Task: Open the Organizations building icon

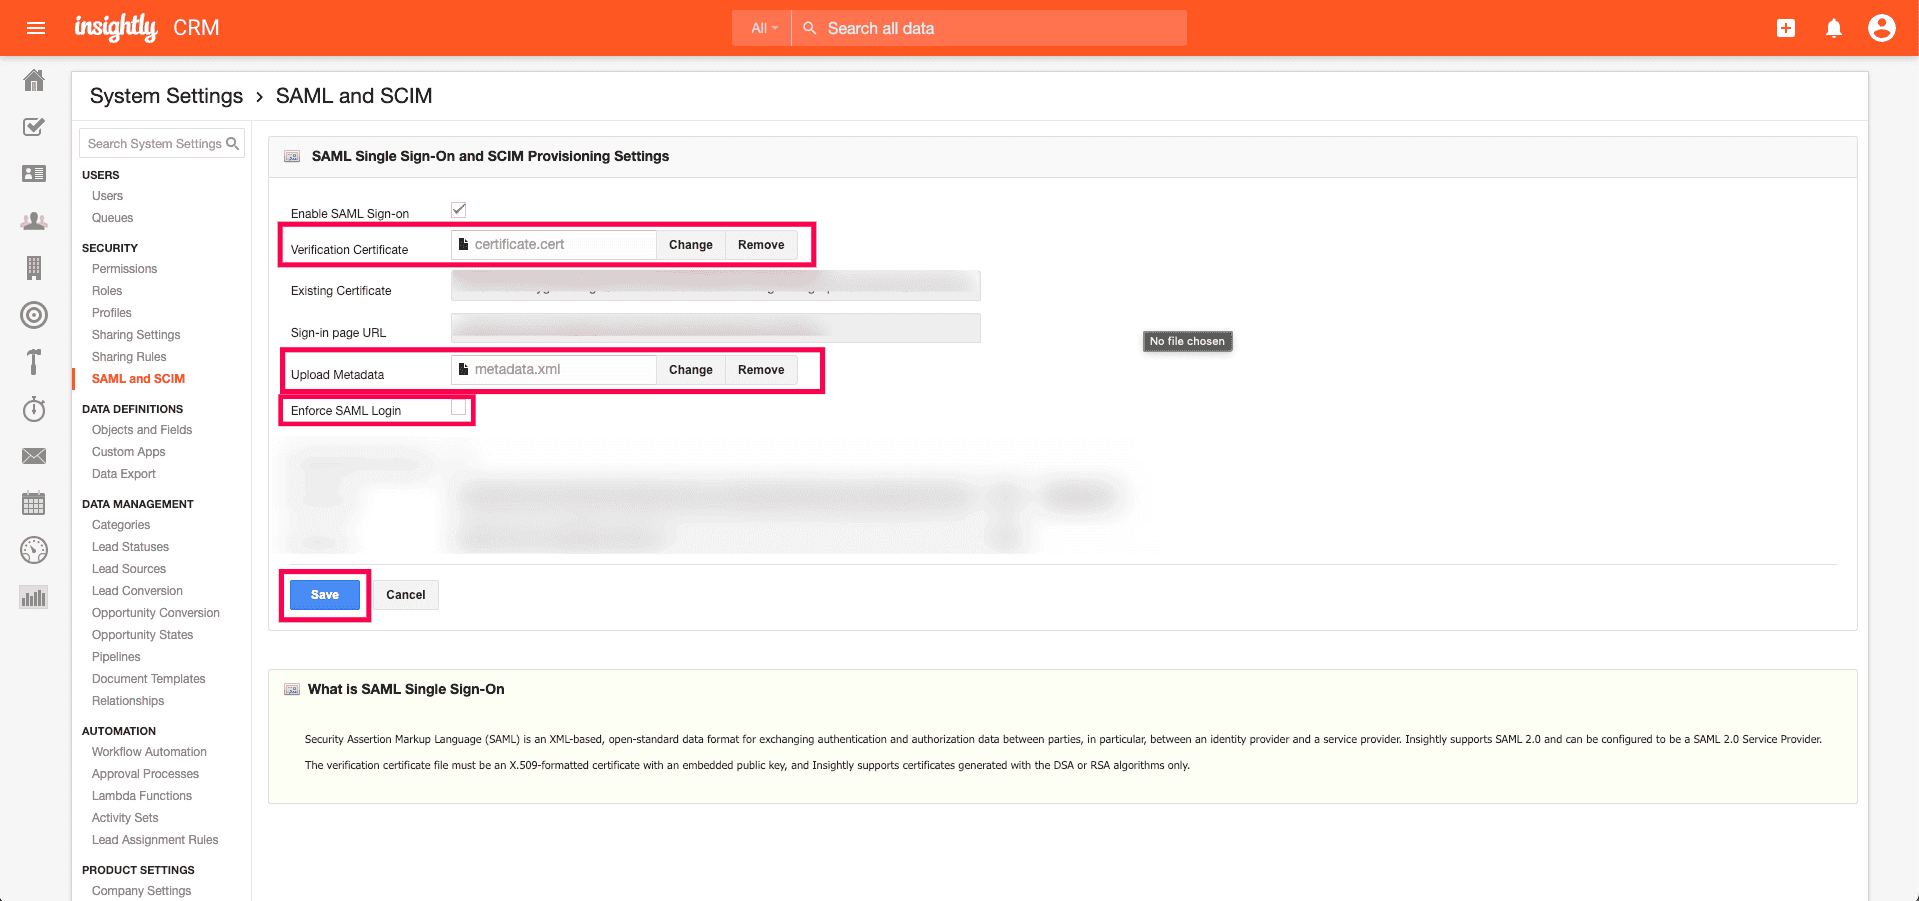Action: (x=33, y=267)
